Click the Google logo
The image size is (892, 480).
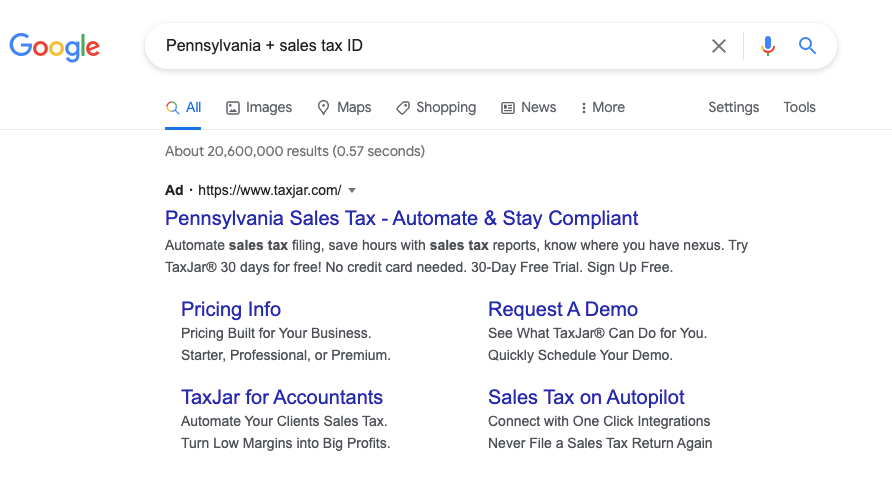(55, 46)
